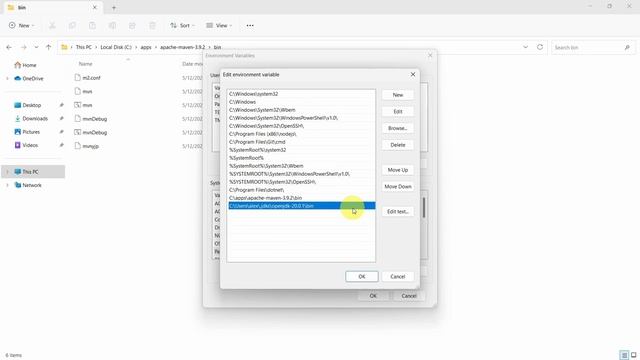Expand the This PC tree node
This screenshot has width=640, height=360.
tap(7, 172)
